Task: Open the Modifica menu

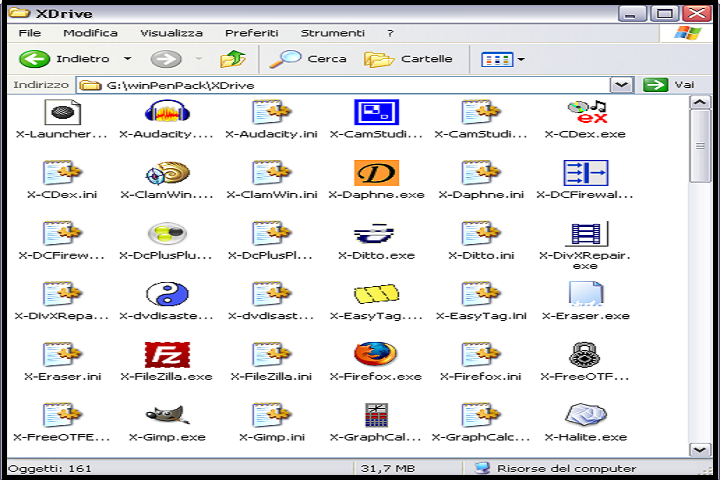Action: (90, 33)
